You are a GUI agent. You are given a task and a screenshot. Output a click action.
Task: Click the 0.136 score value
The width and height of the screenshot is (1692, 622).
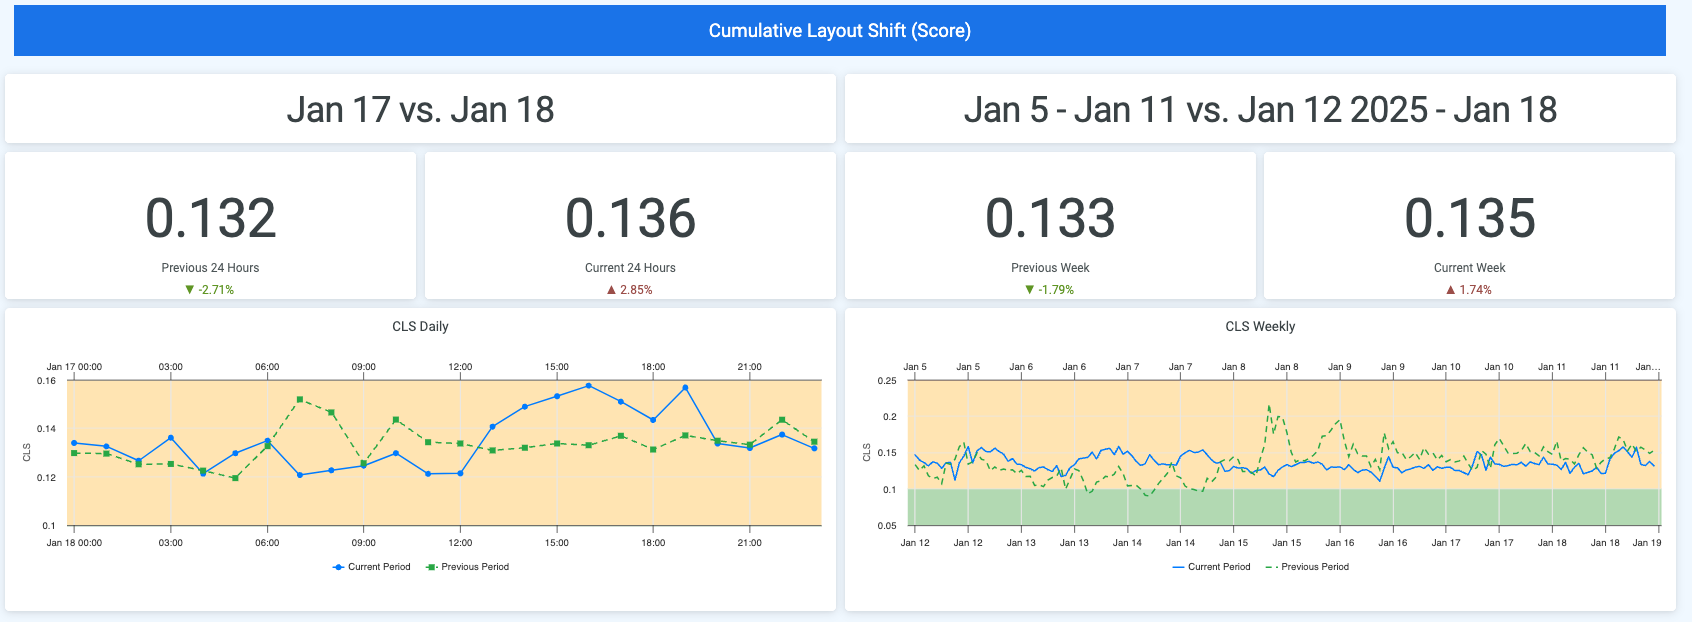point(631,218)
